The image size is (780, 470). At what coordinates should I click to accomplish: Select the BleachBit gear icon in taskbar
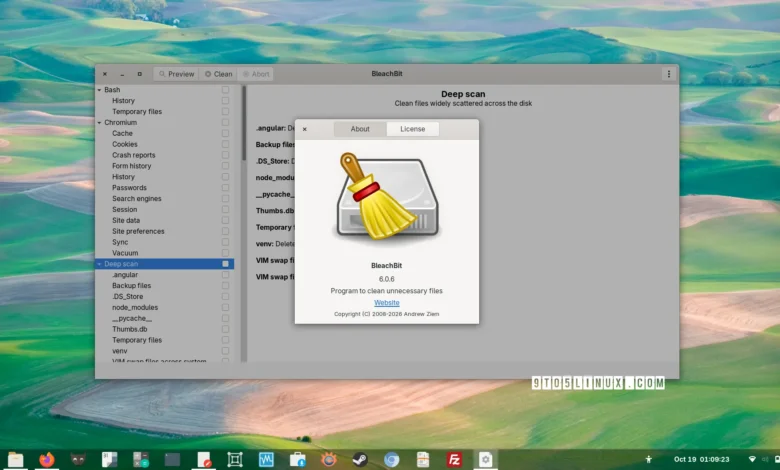[x=486, y=460]
